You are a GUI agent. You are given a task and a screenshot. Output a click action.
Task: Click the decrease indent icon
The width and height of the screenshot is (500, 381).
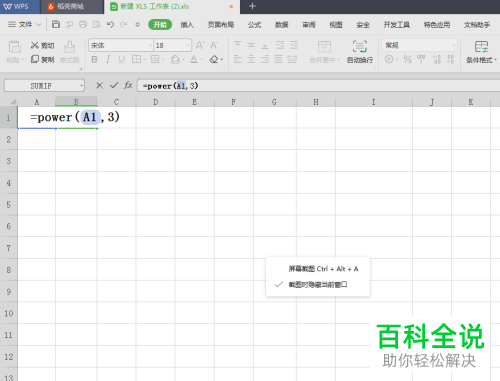(x=280, y=45)
